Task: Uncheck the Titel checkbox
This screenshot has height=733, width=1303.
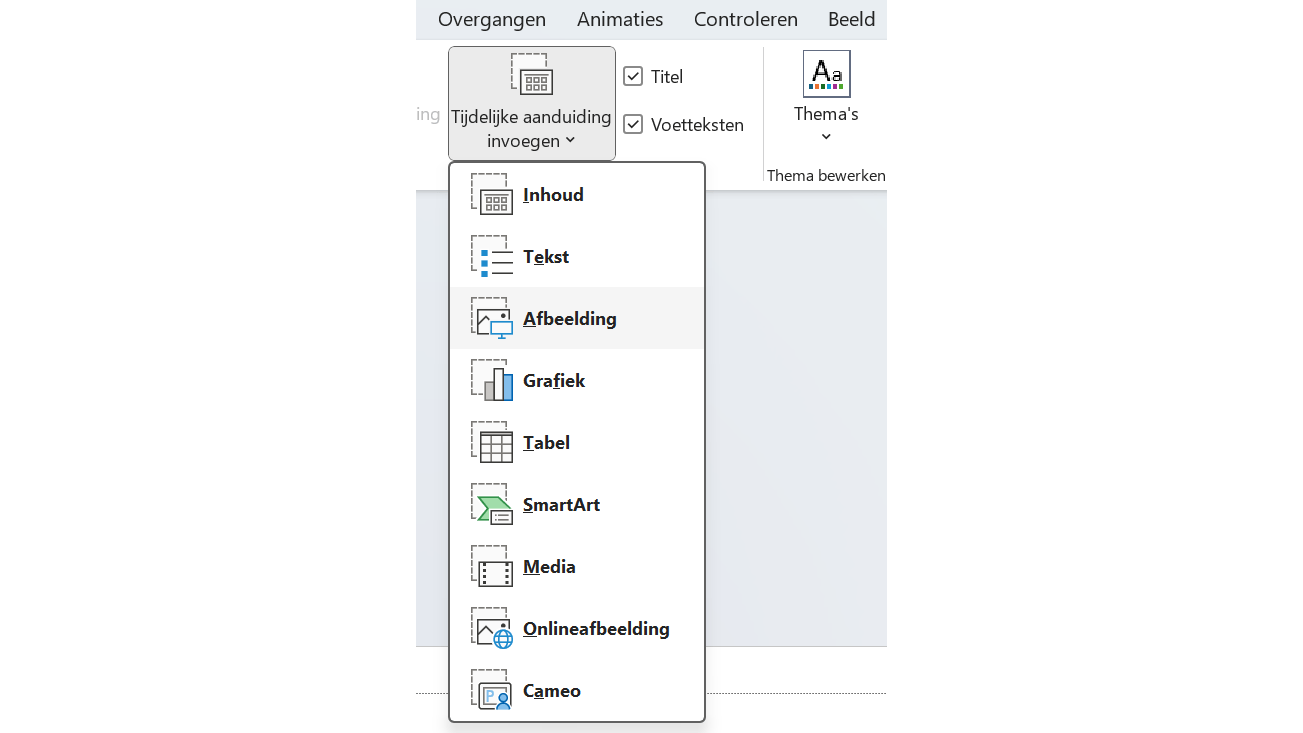Action: click(633, 76)
